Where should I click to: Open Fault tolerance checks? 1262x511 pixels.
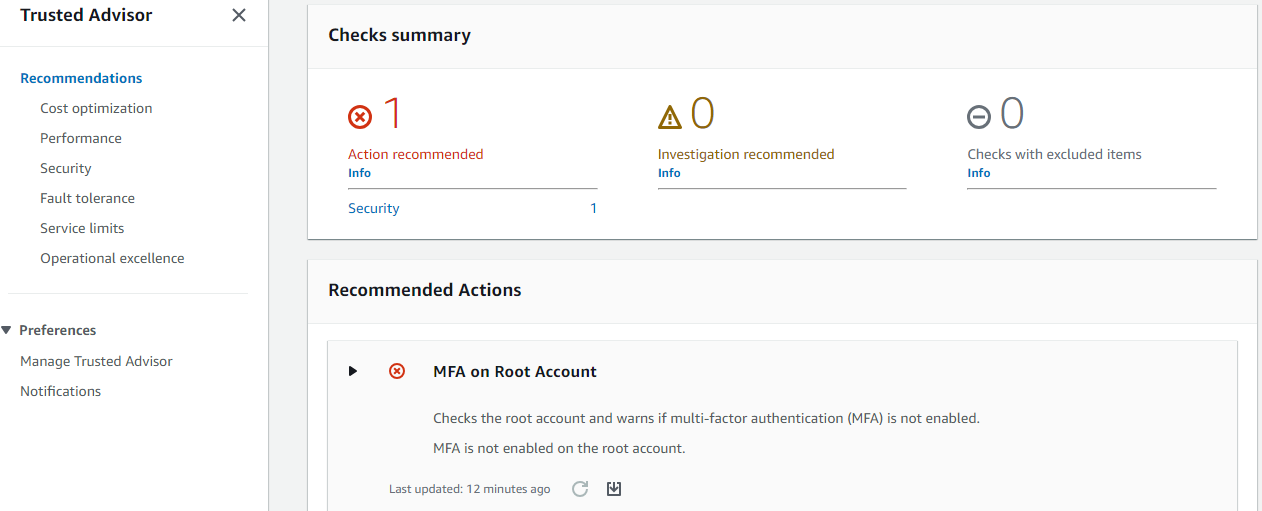pyautogui.click(x=87, y=198)
